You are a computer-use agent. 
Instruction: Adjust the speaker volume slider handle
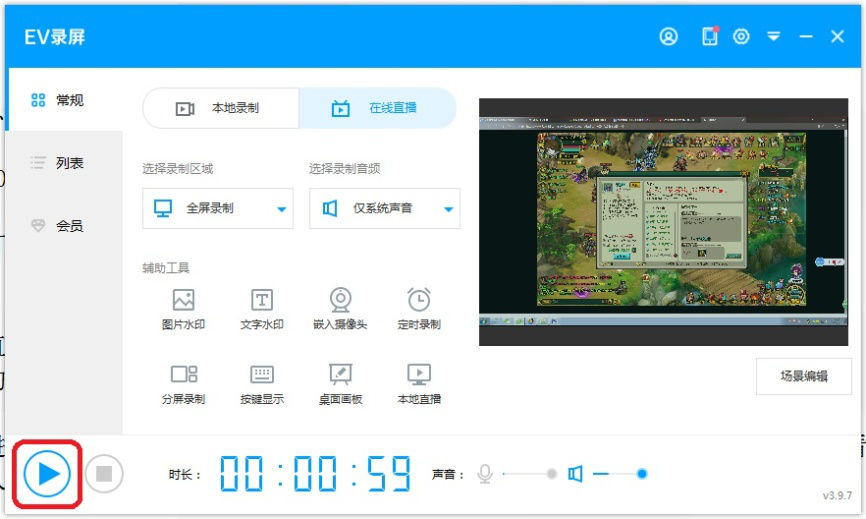[x=642, y=474]
